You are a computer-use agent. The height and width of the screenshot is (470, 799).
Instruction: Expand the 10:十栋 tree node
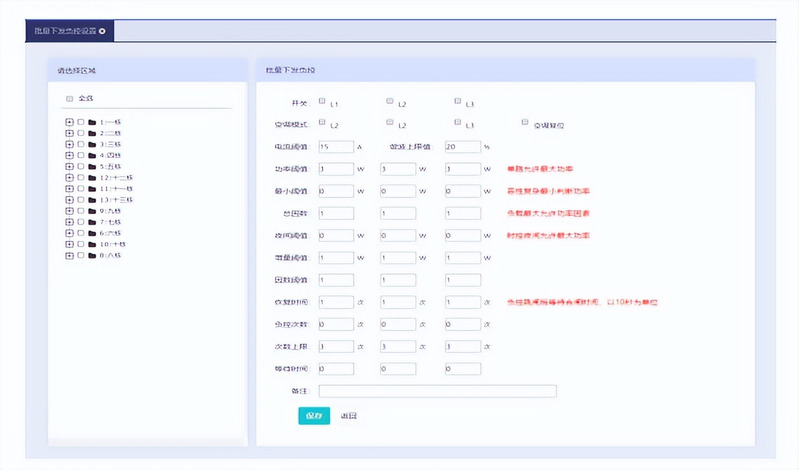(69, 244)
